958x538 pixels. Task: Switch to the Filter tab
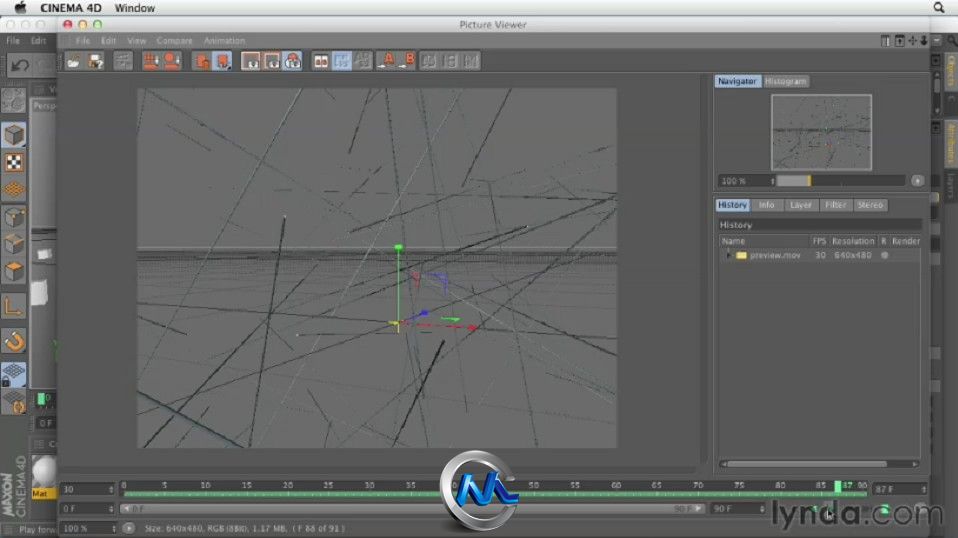[835, 205]
